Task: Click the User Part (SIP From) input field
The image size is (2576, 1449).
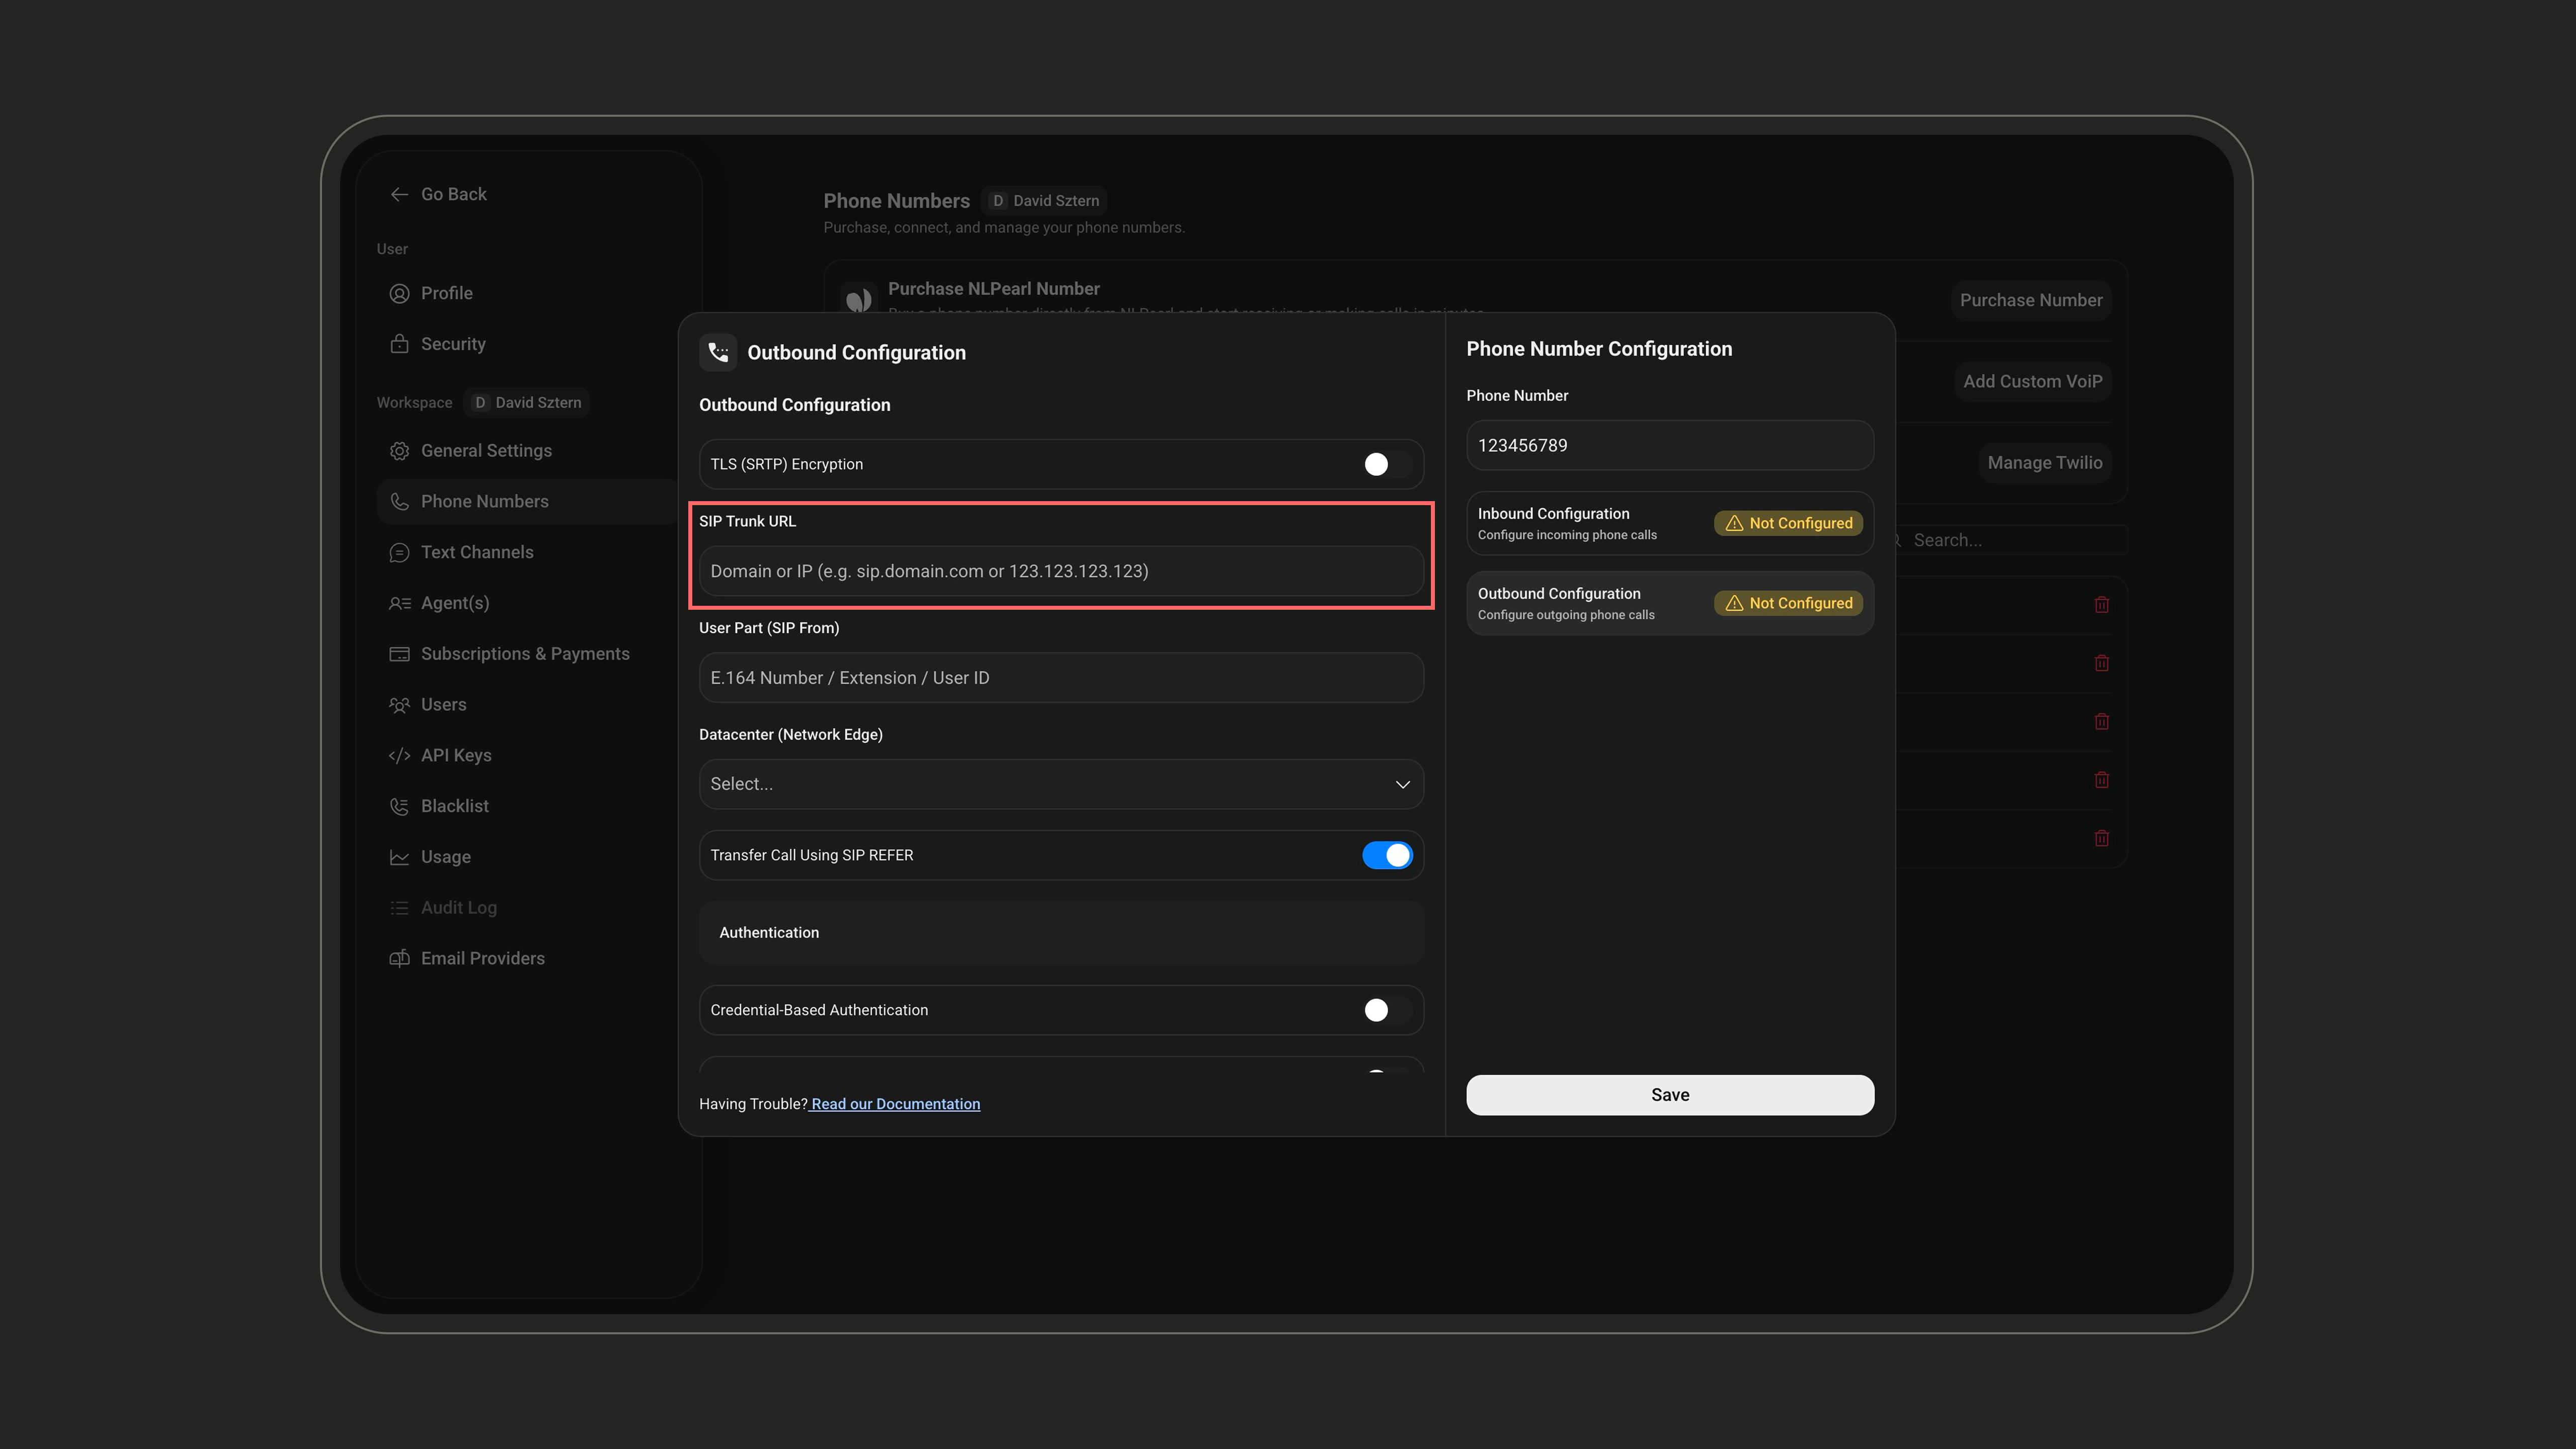Action: click(1061, 678)
